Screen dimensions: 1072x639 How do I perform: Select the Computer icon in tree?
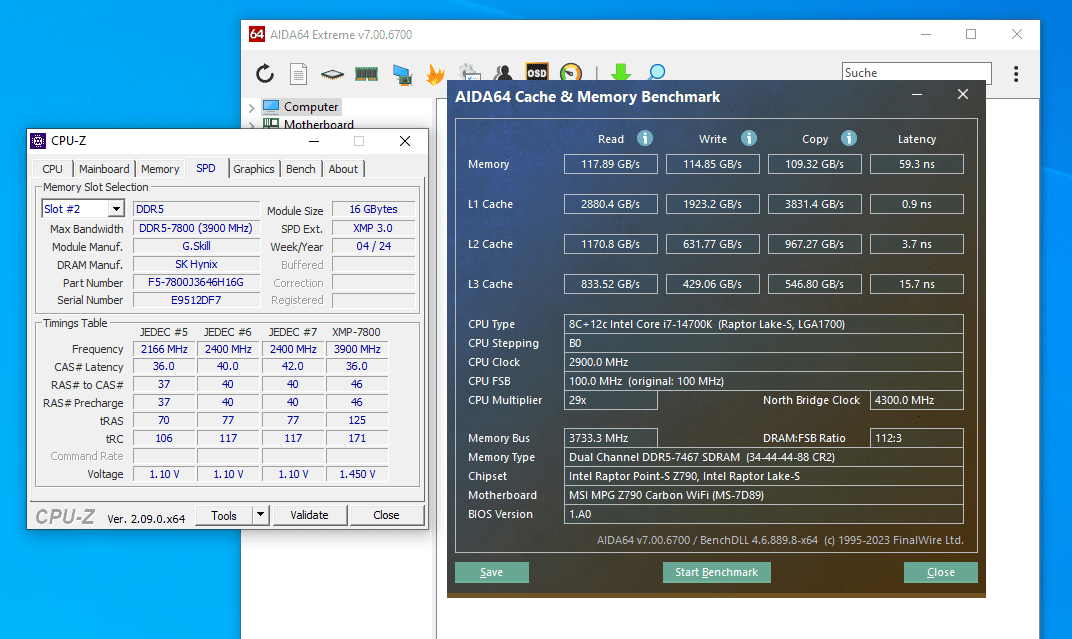point(271,107)
